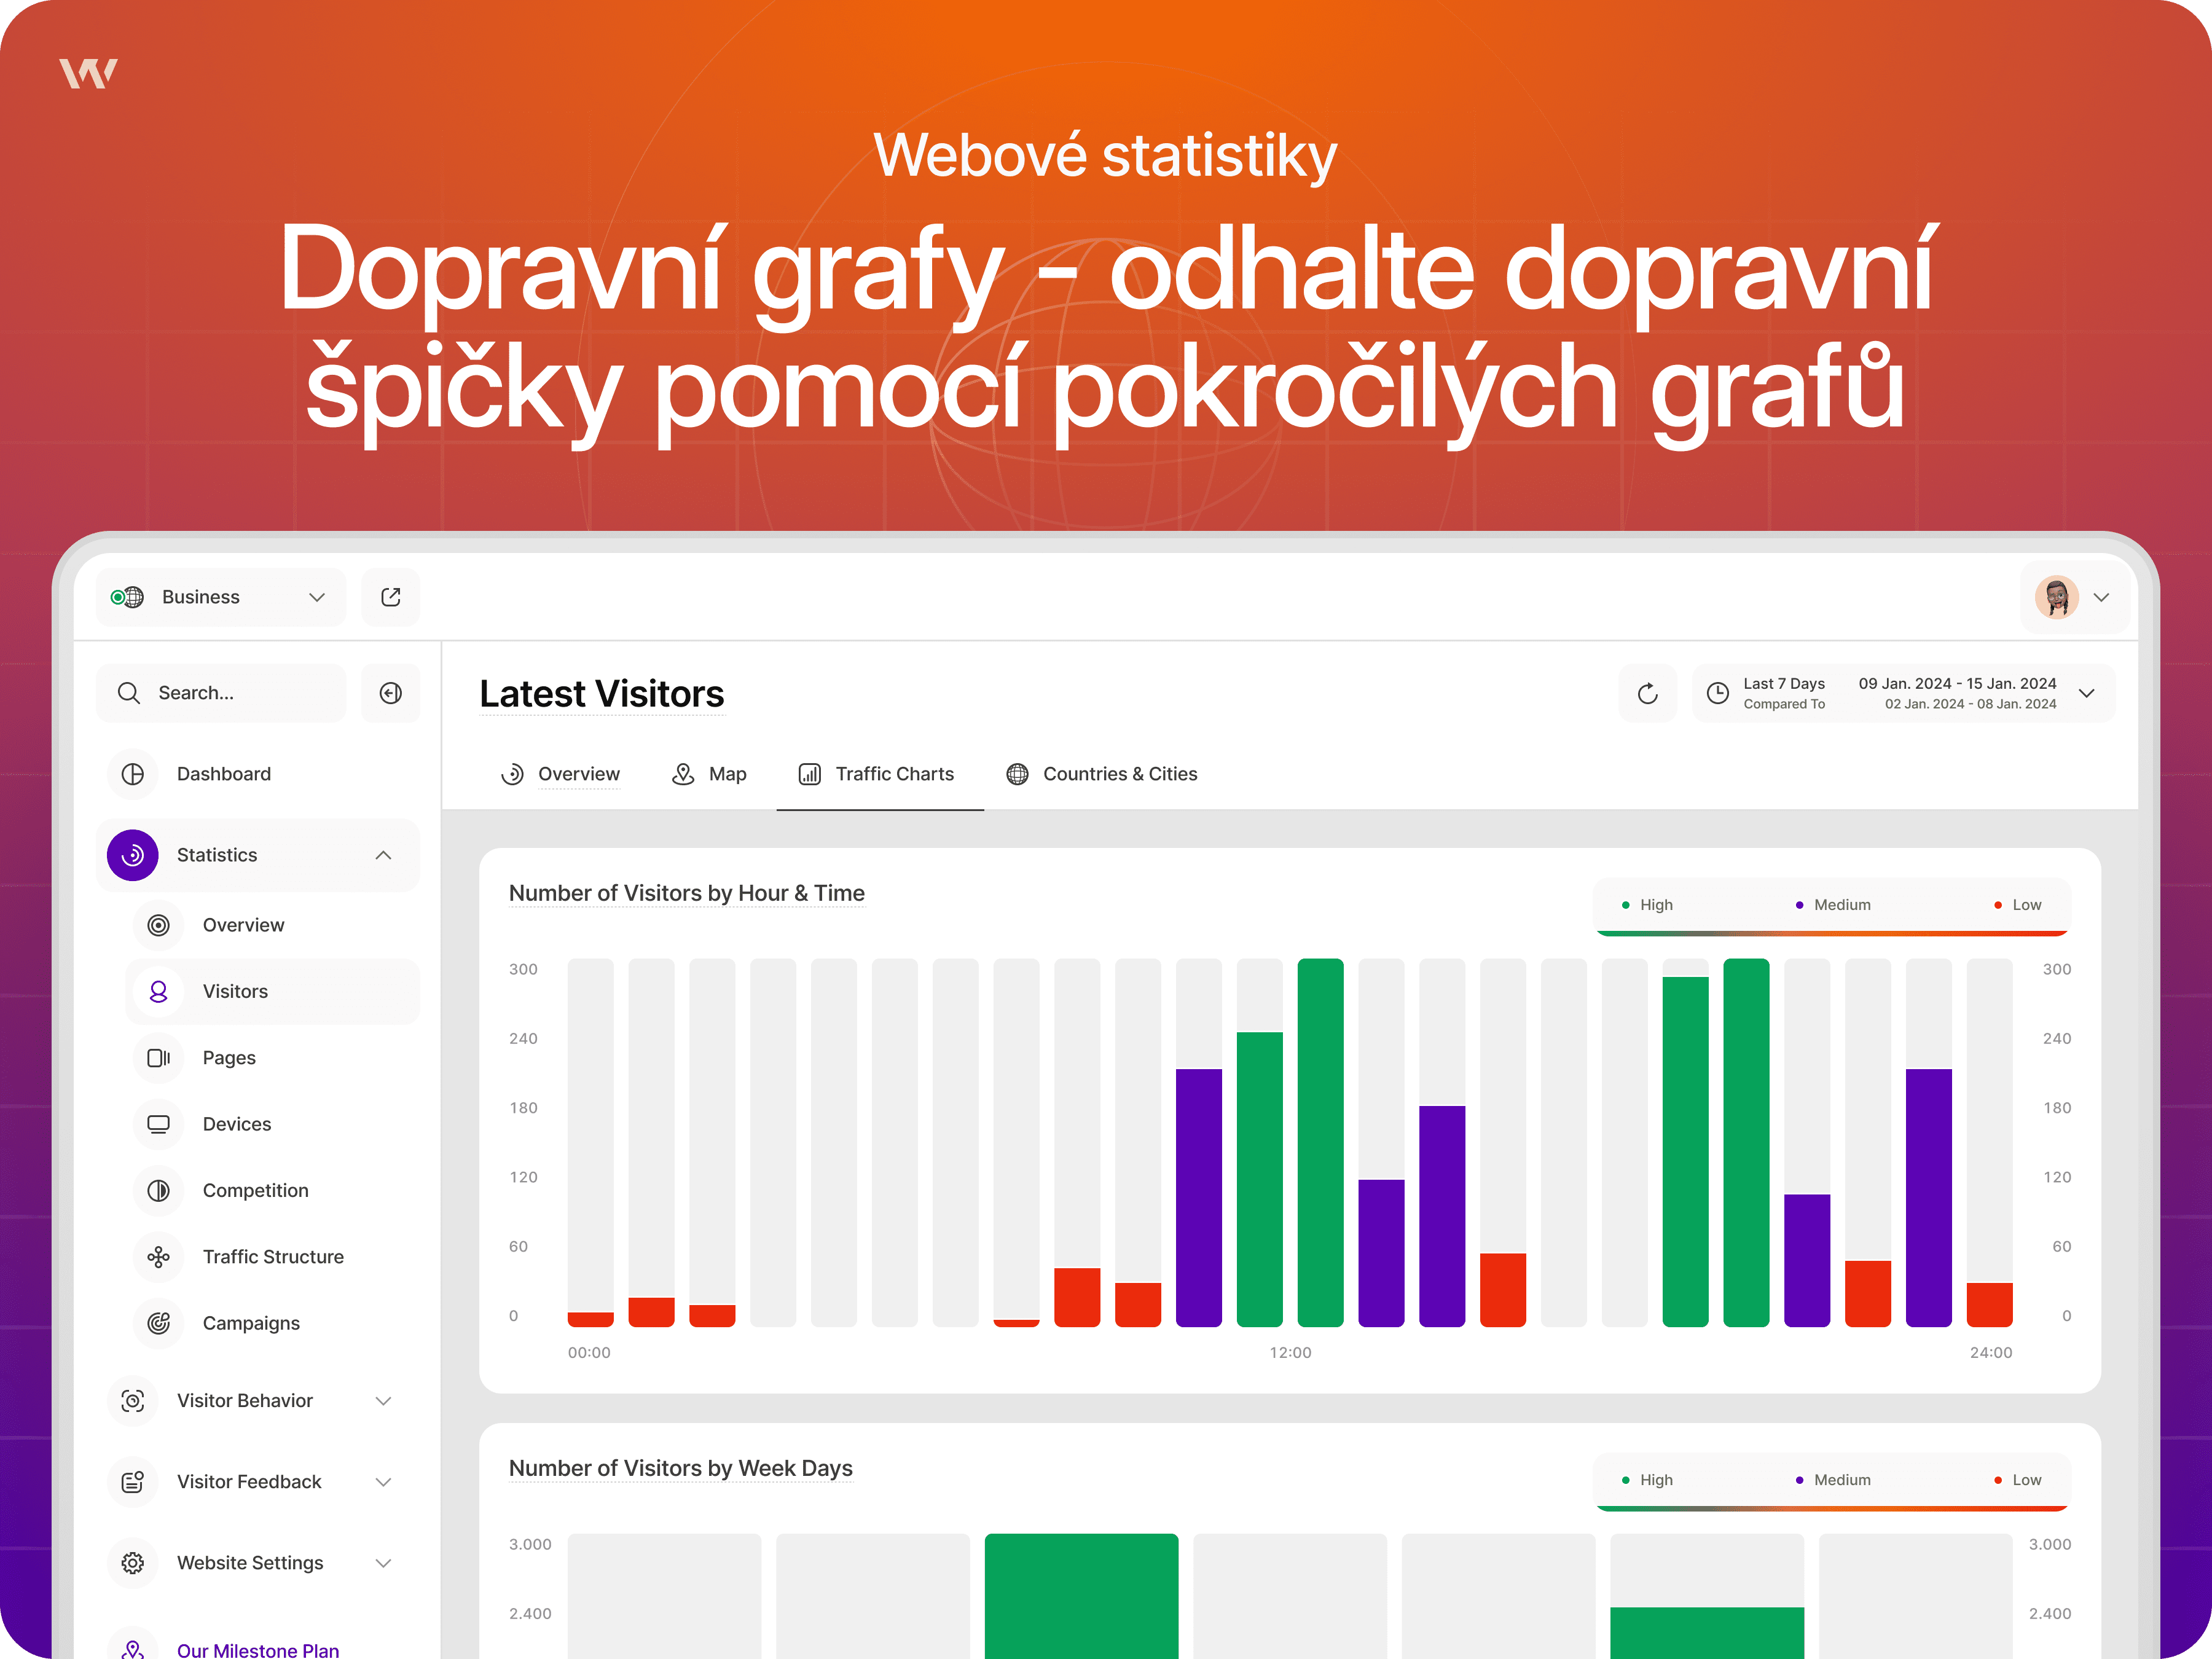Screen dimensions: 2212x1659
Task: Click the 12:00 axis label
Action: tap(1290, 1352)
